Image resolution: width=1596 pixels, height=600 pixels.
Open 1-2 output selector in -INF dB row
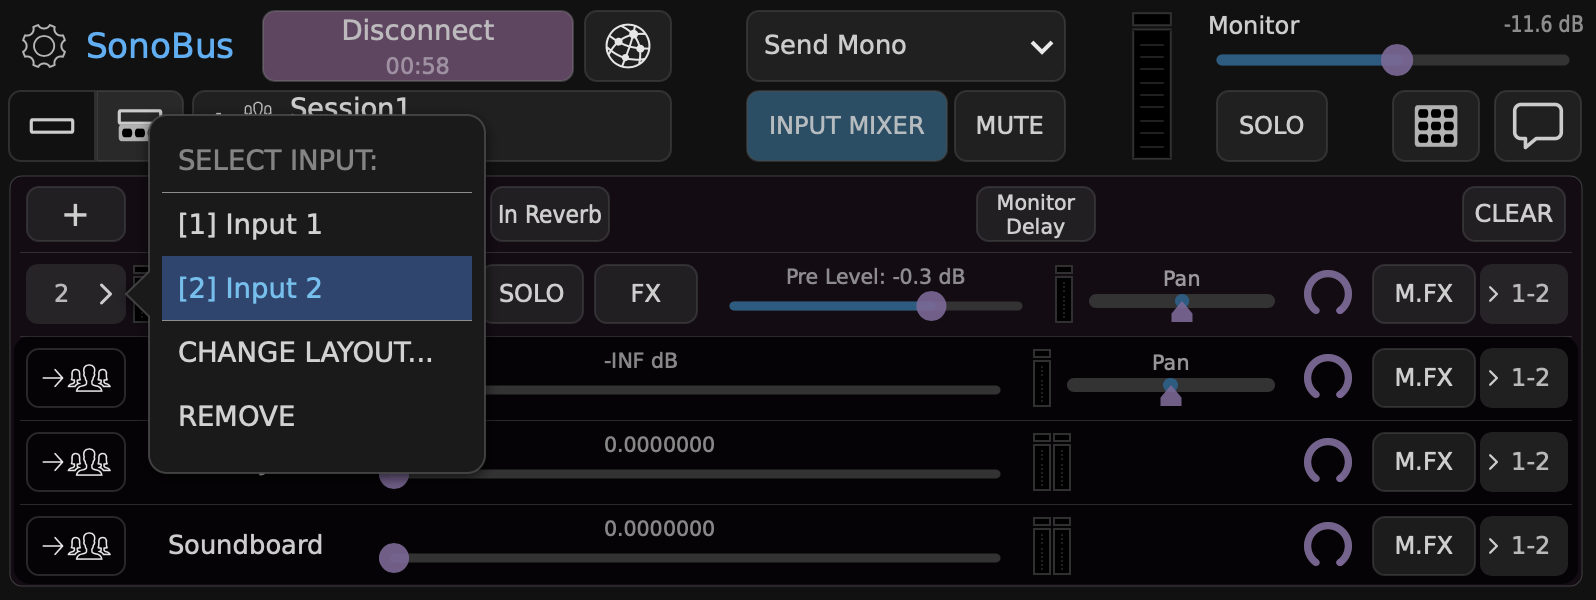pyautogui.click(x=1523, y=378)
